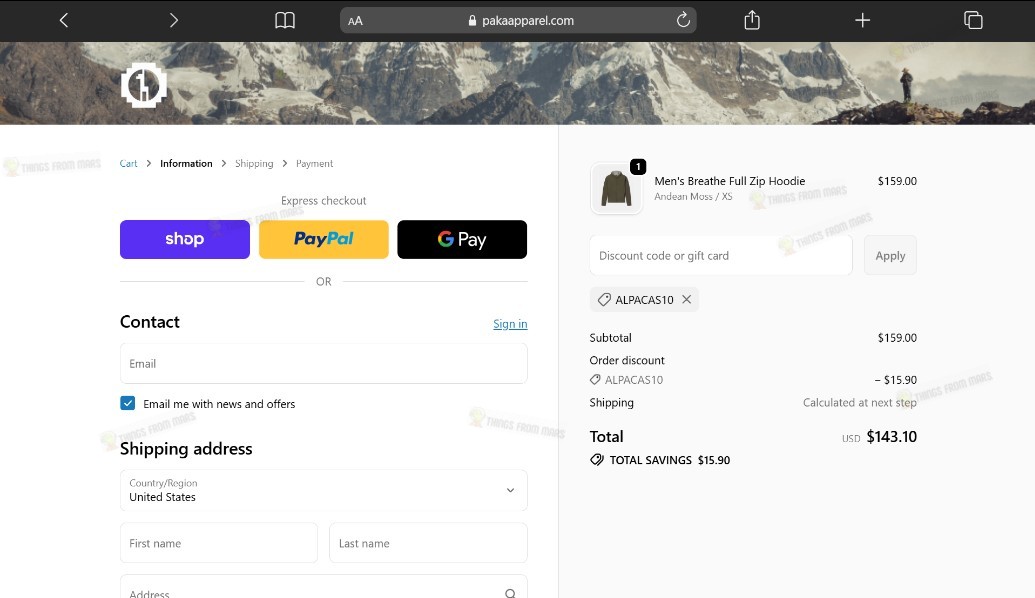Click the Address search magnifier icon

coord(510,593)
